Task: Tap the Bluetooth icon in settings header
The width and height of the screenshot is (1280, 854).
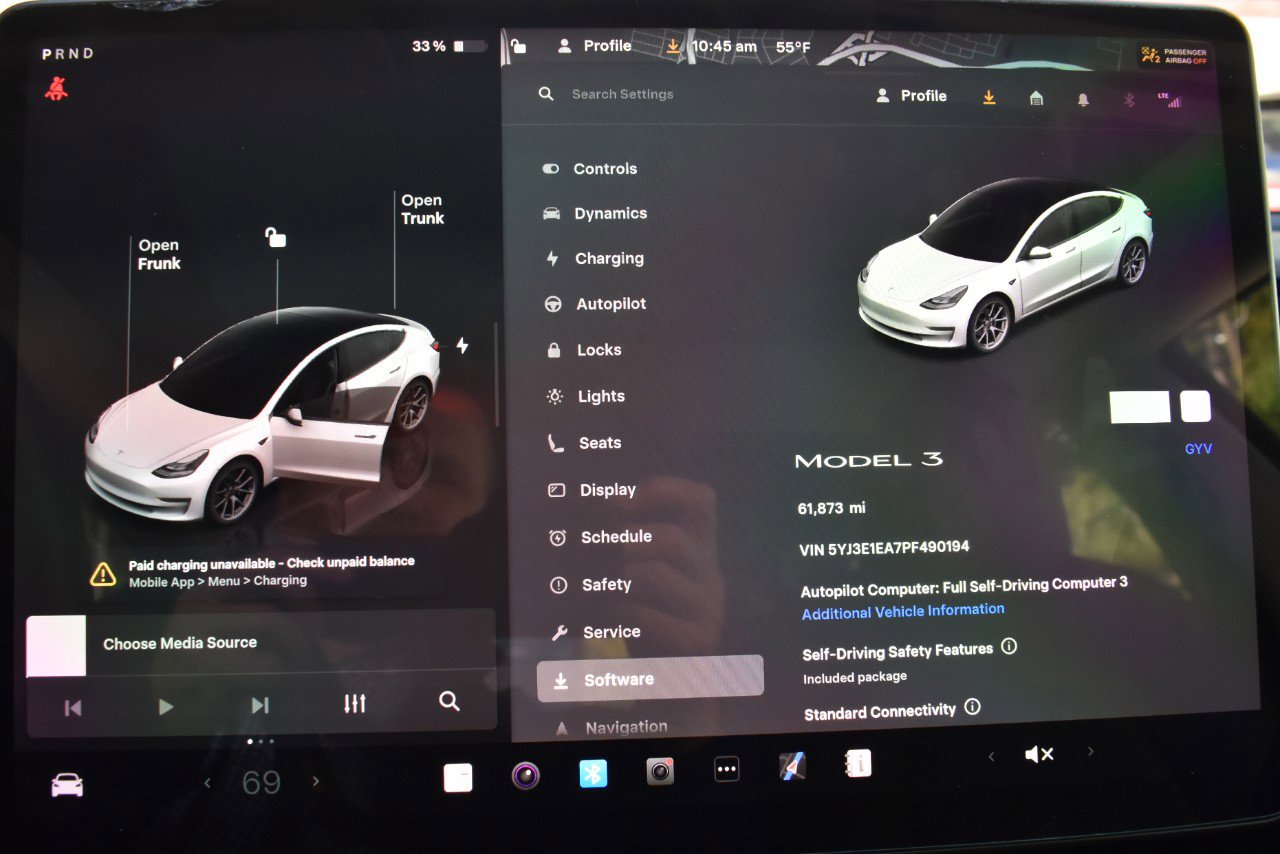Action: tap(1129, 100)
